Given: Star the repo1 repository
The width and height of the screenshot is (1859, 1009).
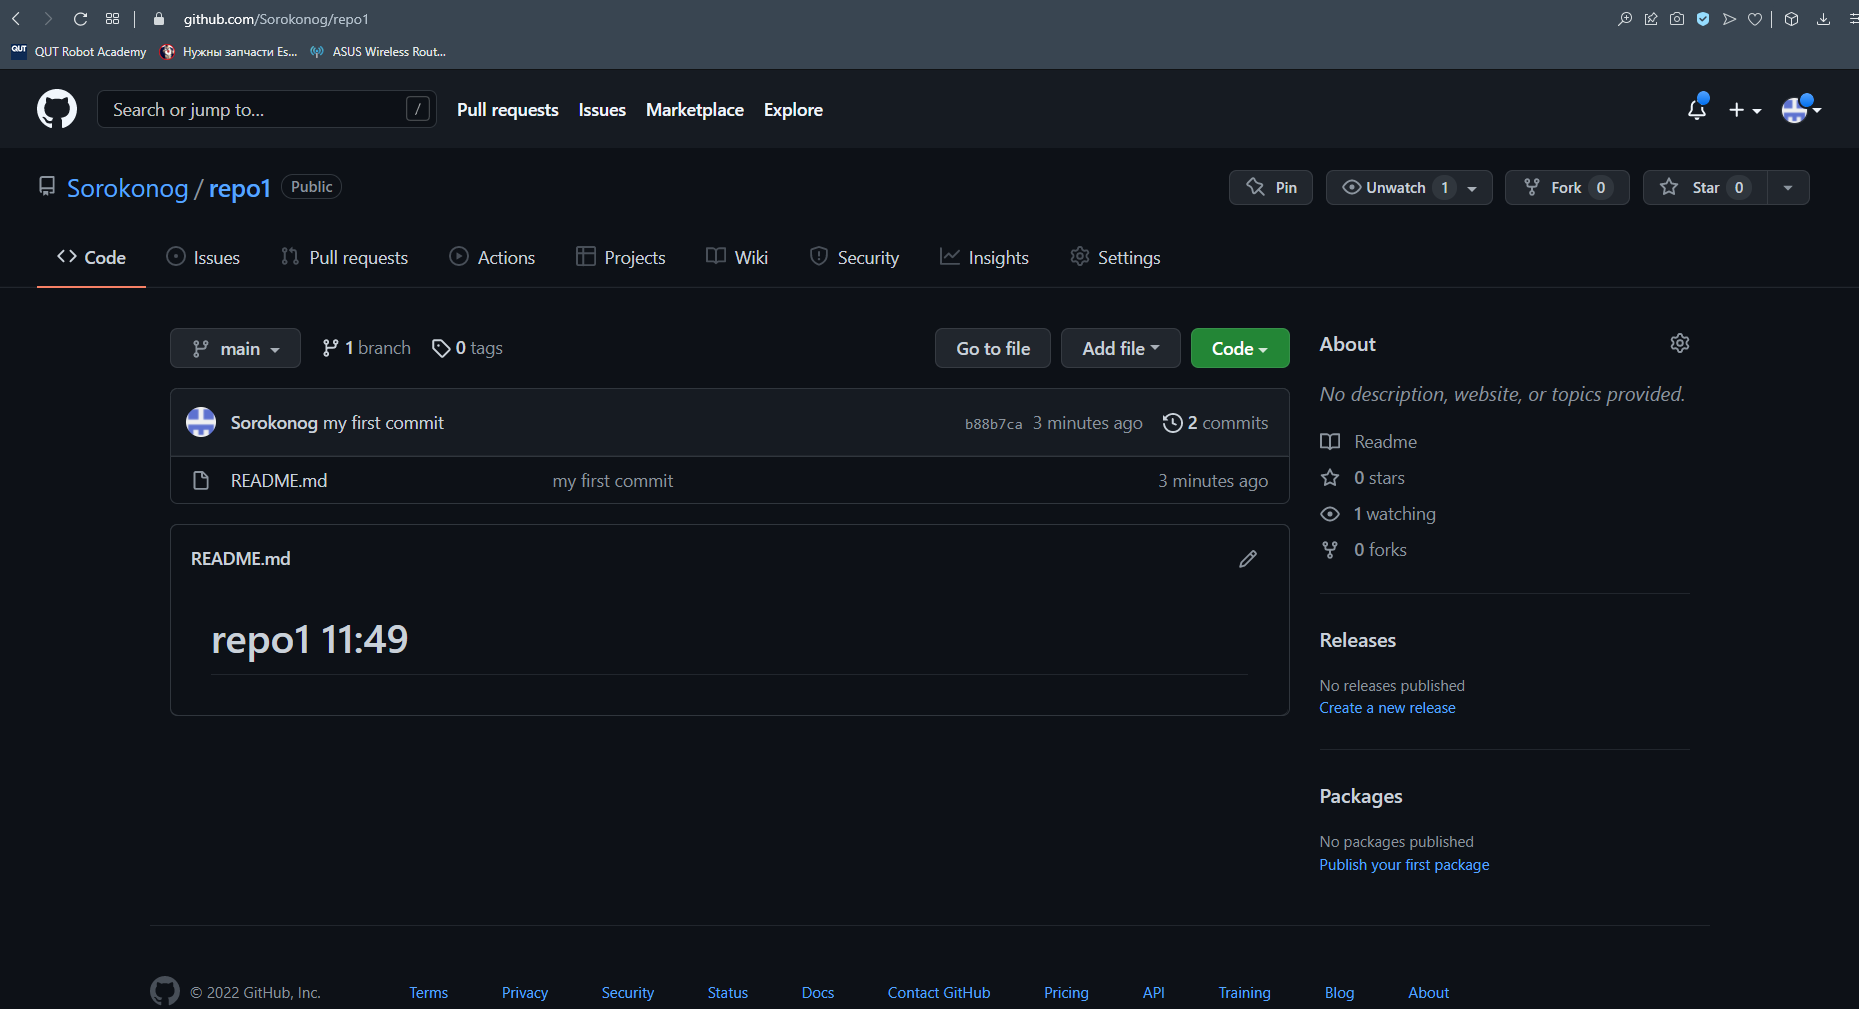Looking at the screenshot, I should click(1705, 188).
